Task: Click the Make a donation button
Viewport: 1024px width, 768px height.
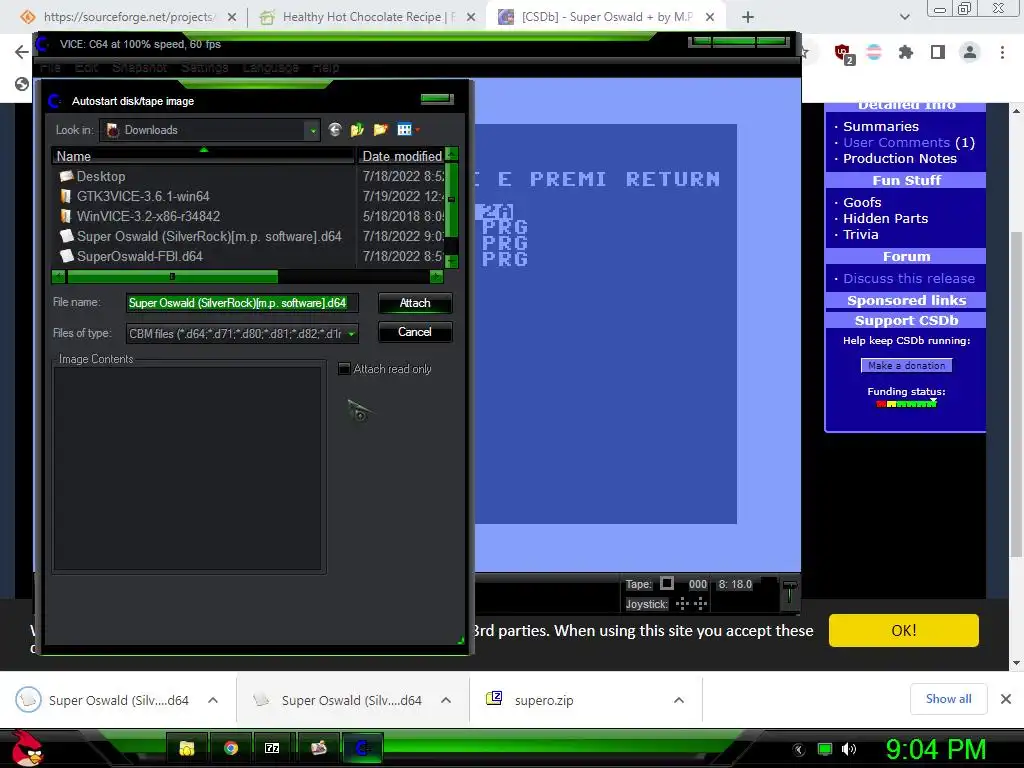Action: [x=906, y=366]
